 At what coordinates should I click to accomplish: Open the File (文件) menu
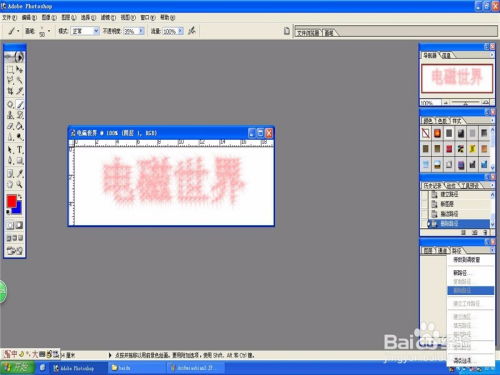coord(9,17)
